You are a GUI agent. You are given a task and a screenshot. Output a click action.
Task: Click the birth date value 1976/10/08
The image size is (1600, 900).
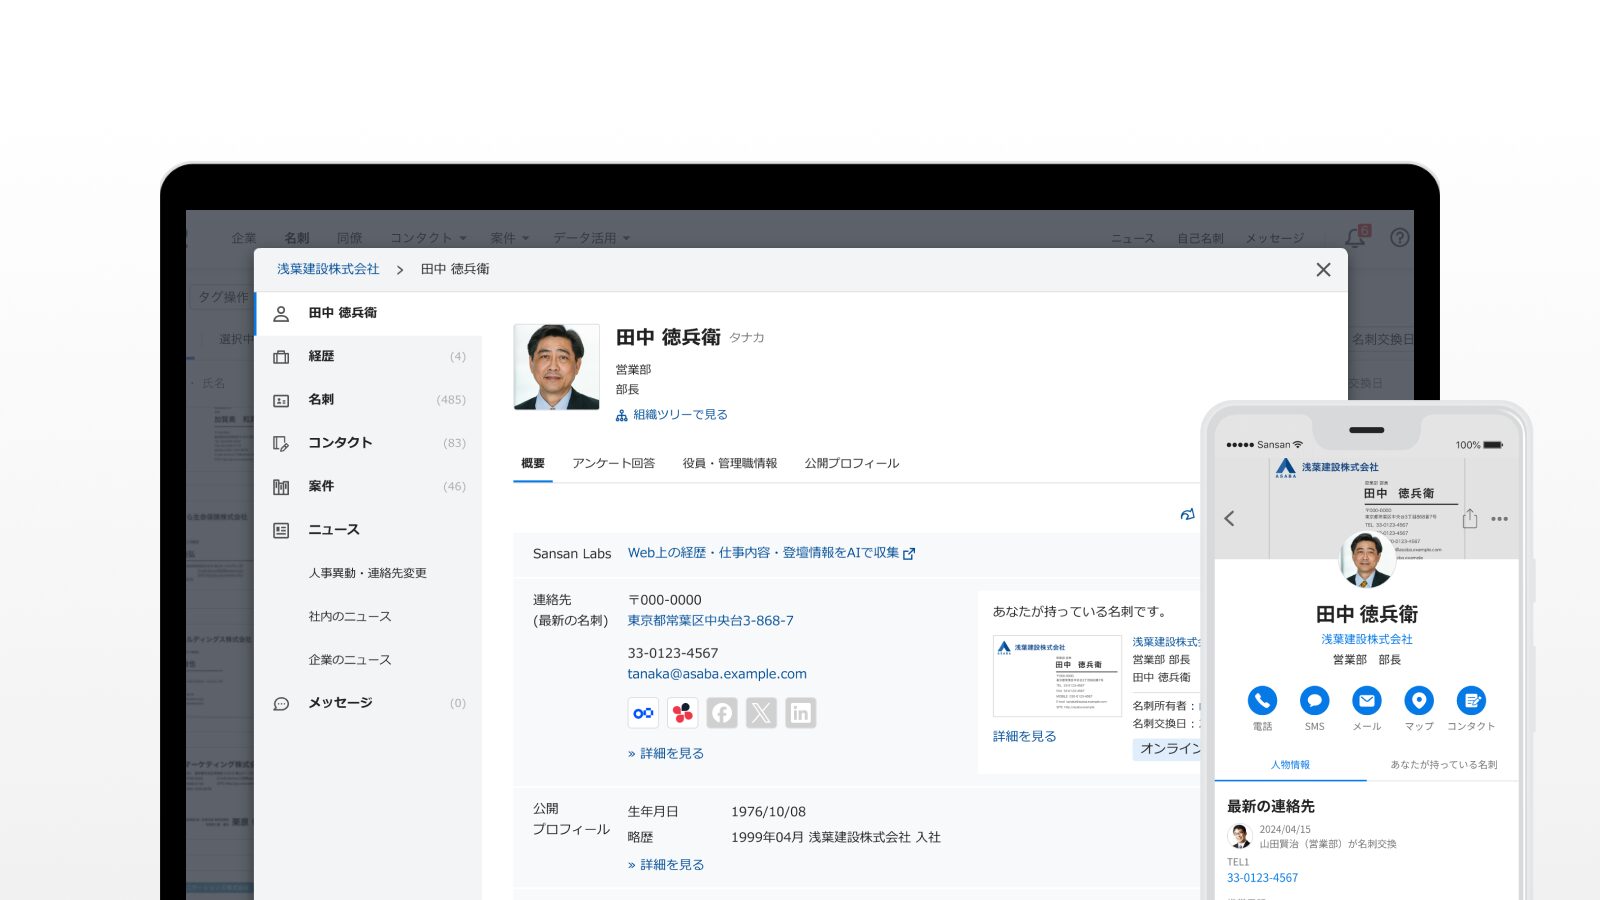tap(768, 812)
